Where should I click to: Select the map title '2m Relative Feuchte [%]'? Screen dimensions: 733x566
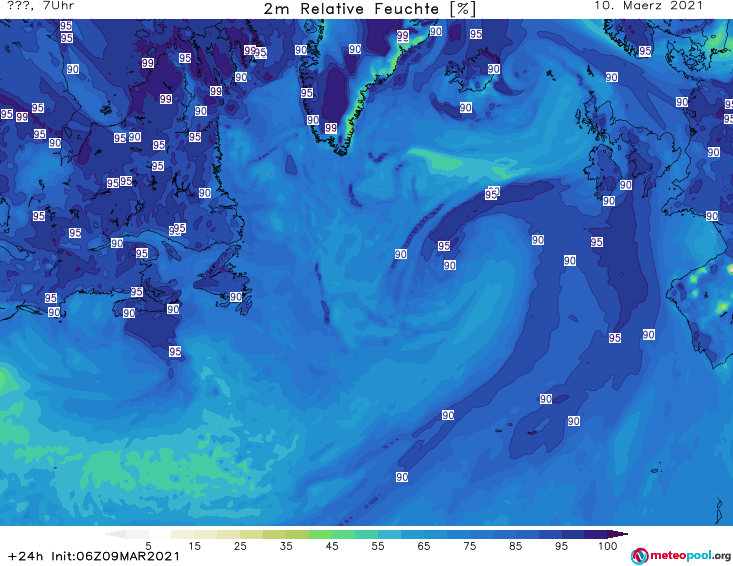pos(369,8)
